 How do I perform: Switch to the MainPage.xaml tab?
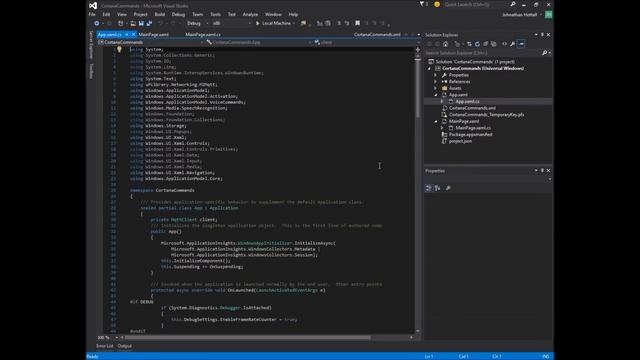(153, 35)
